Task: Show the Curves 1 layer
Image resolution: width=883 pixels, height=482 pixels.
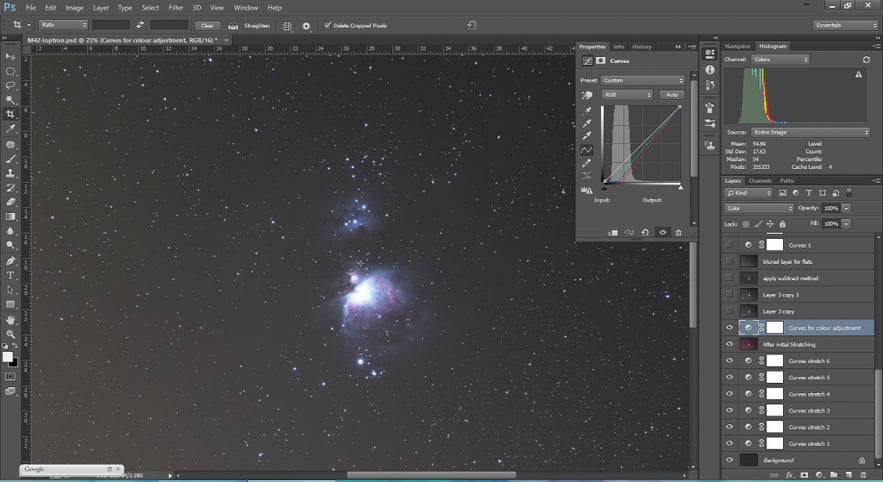Action: click(730, 245)
